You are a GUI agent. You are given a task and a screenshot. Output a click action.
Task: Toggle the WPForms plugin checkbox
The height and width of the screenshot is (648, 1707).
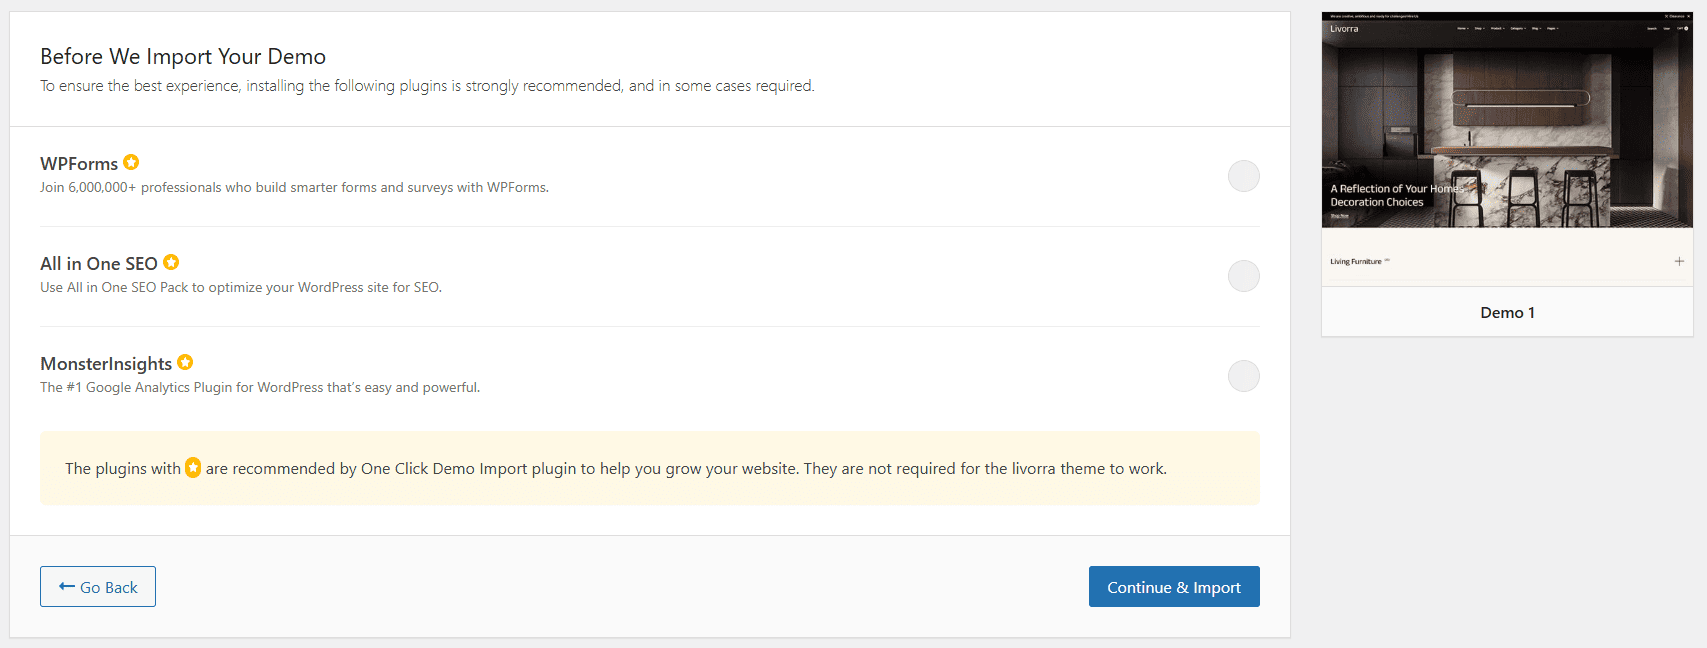[x=1243, y=176]
